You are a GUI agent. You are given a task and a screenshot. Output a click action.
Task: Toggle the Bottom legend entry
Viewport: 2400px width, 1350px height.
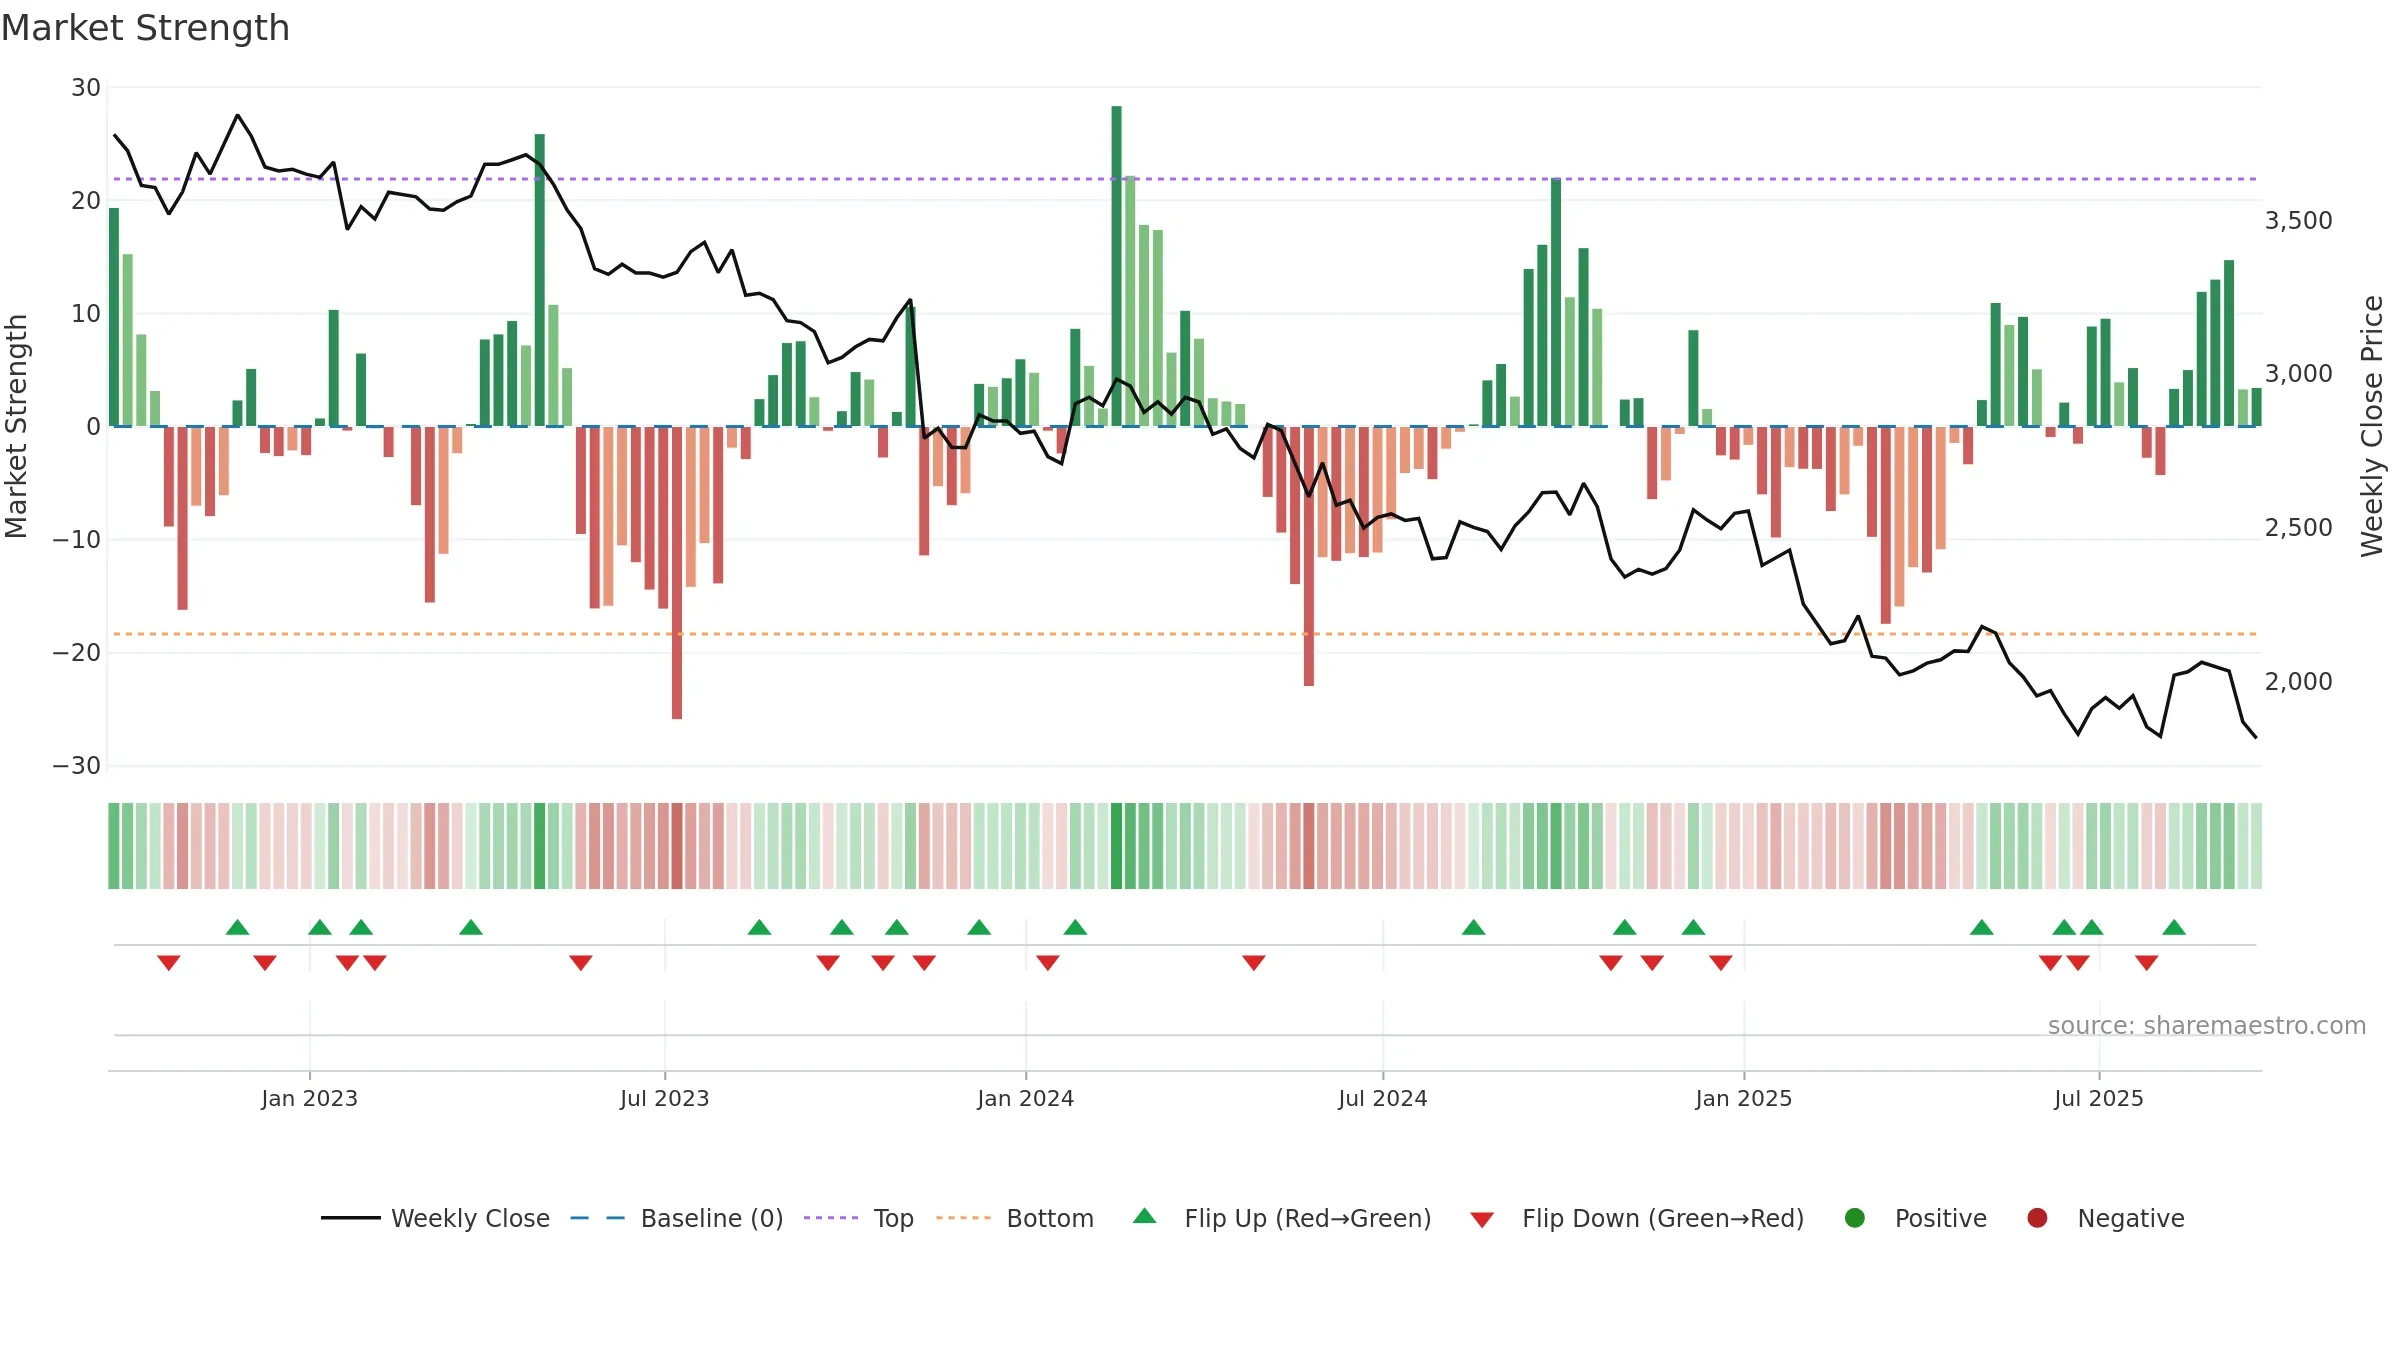(1015, 1218)
